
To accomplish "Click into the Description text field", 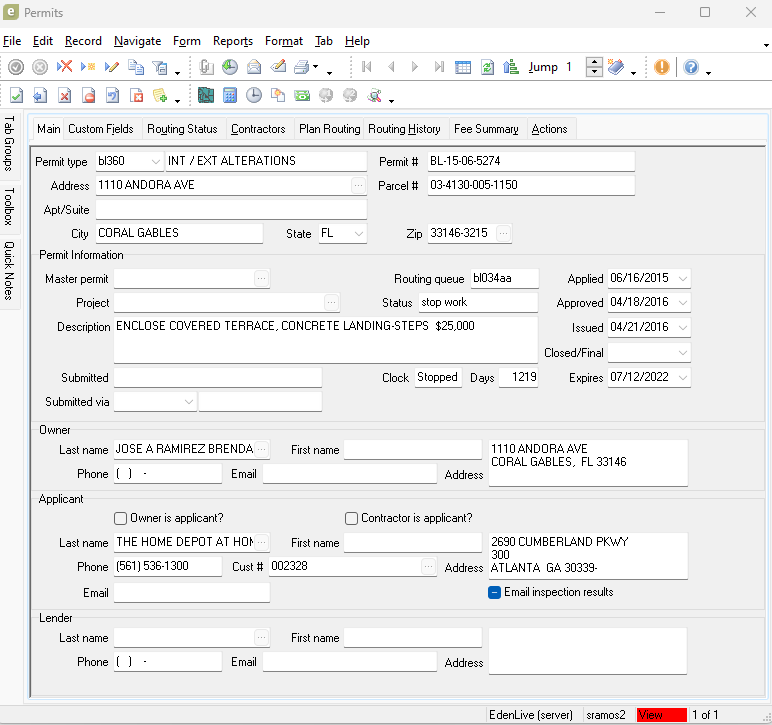I will point(325,340).
